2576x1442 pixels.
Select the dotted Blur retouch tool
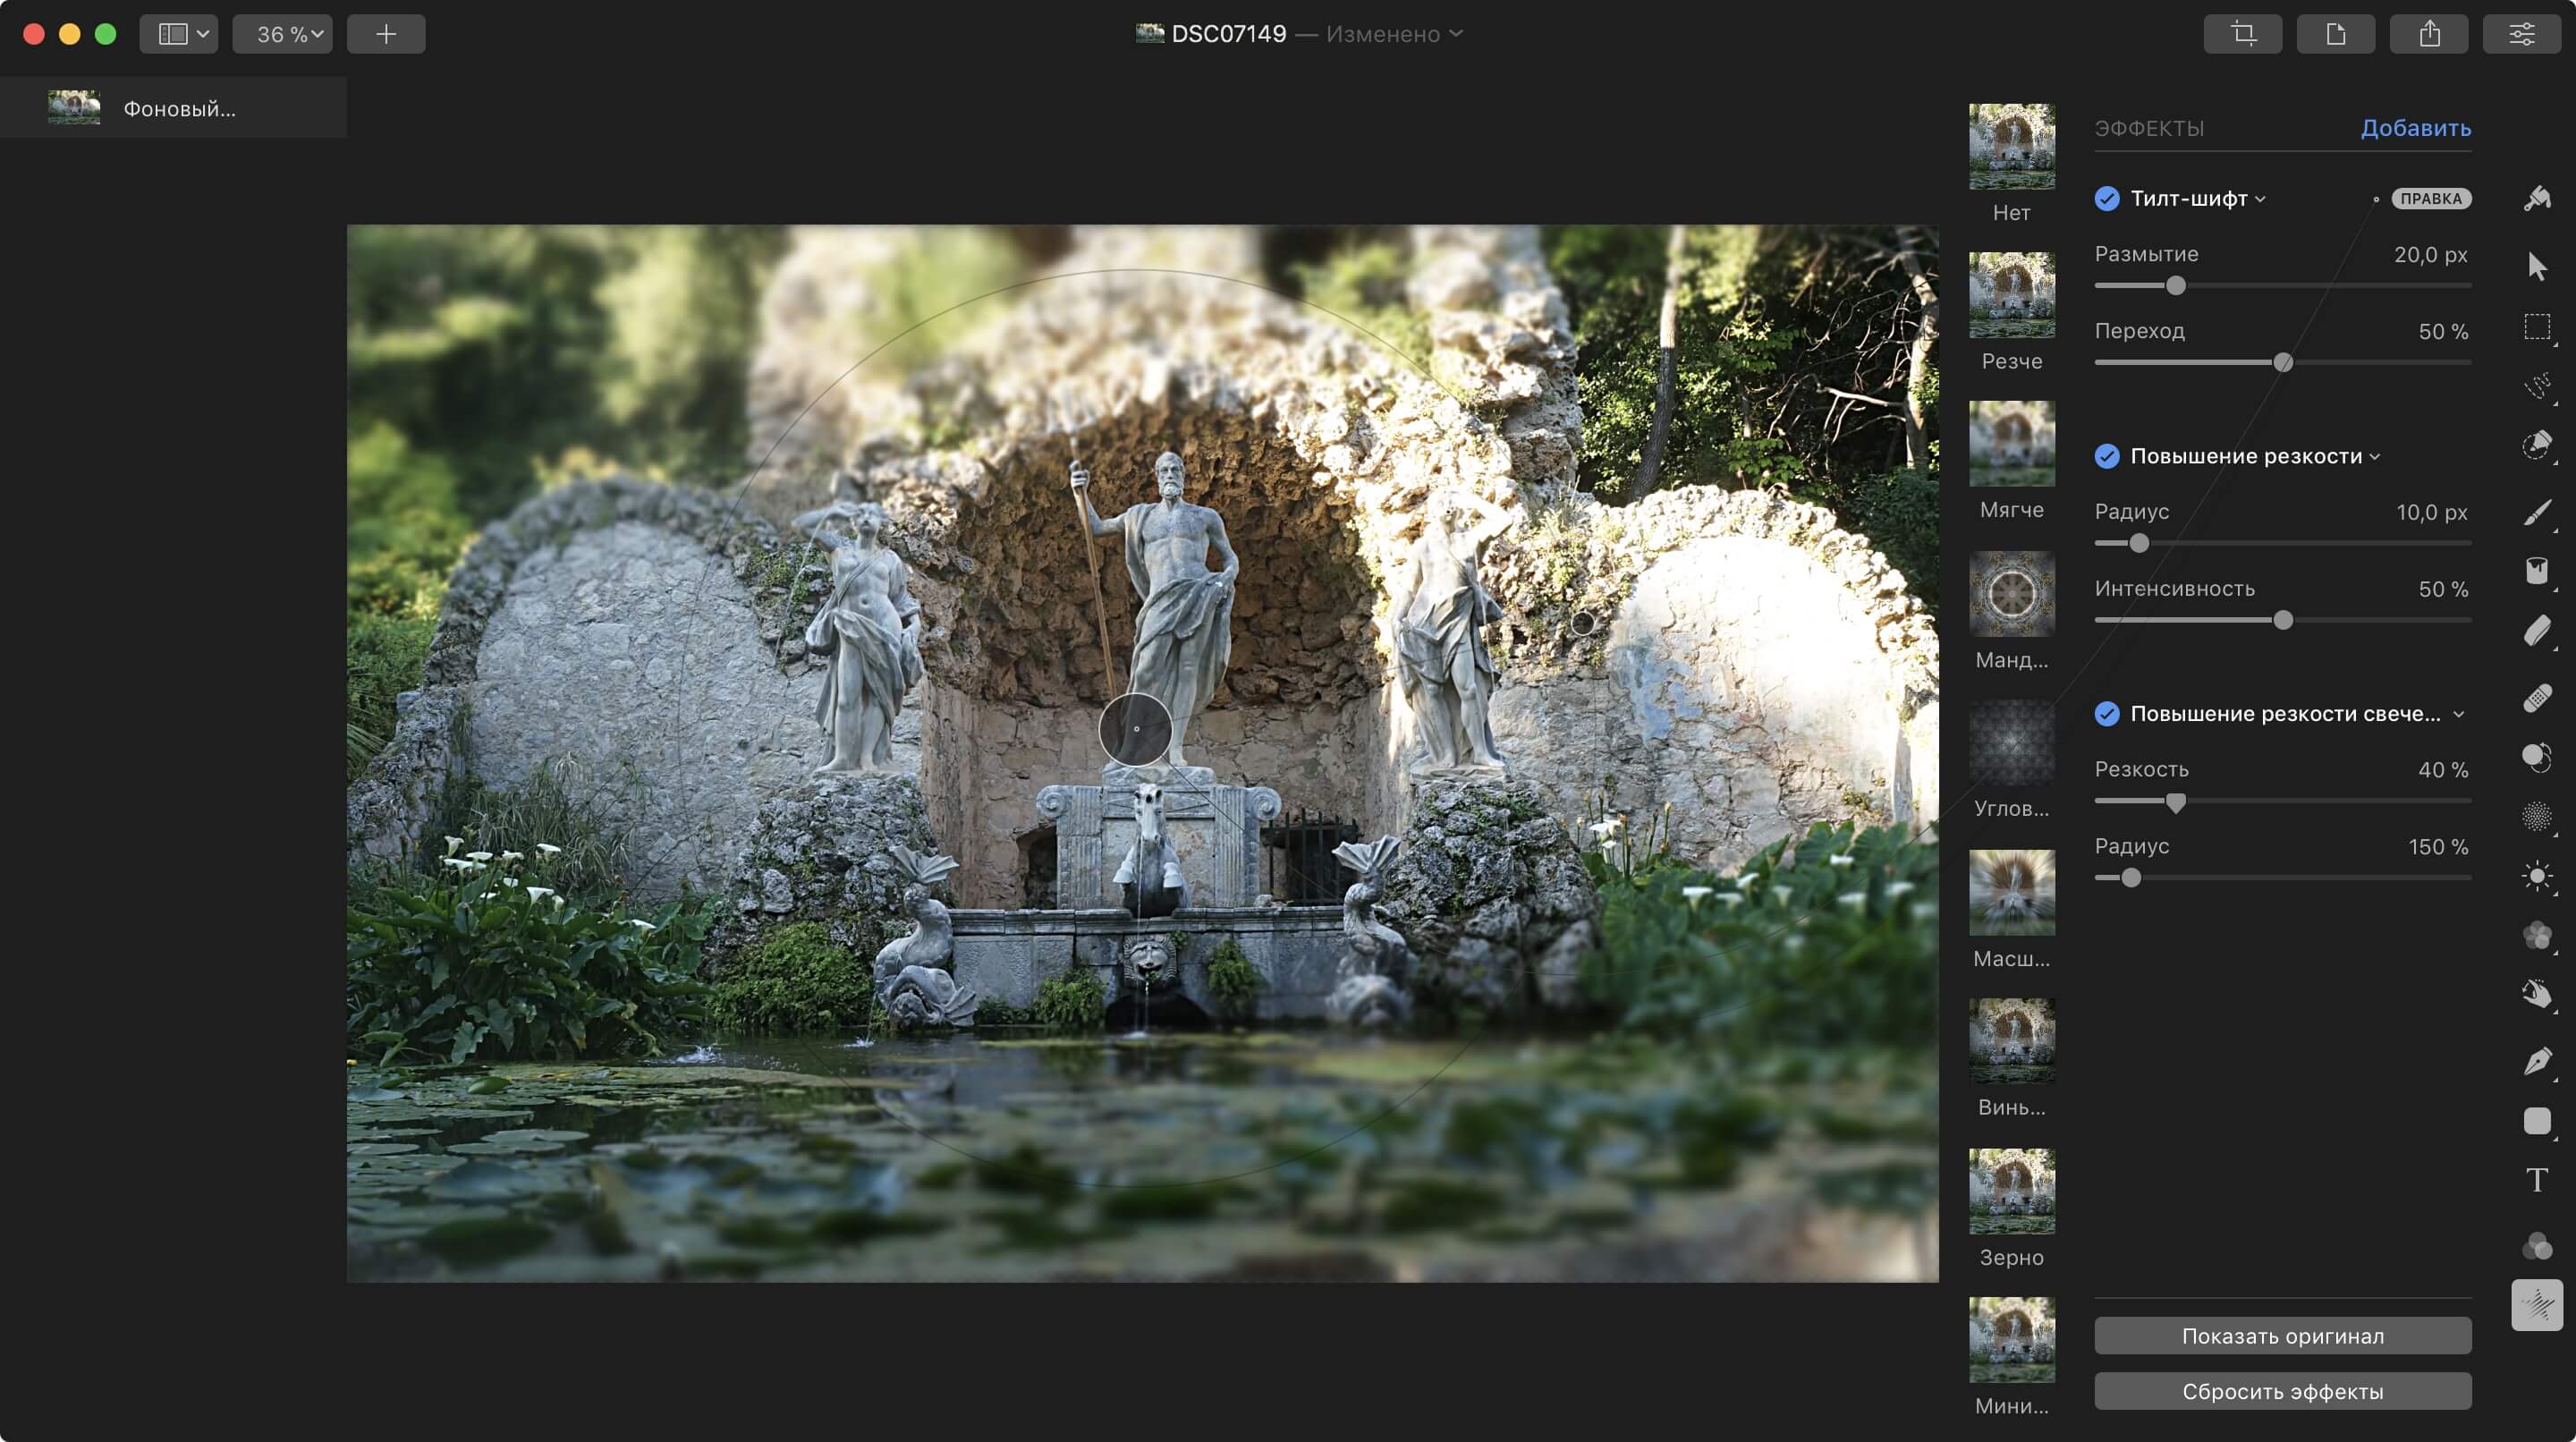pyautogui.click(x=2537, y=817)
